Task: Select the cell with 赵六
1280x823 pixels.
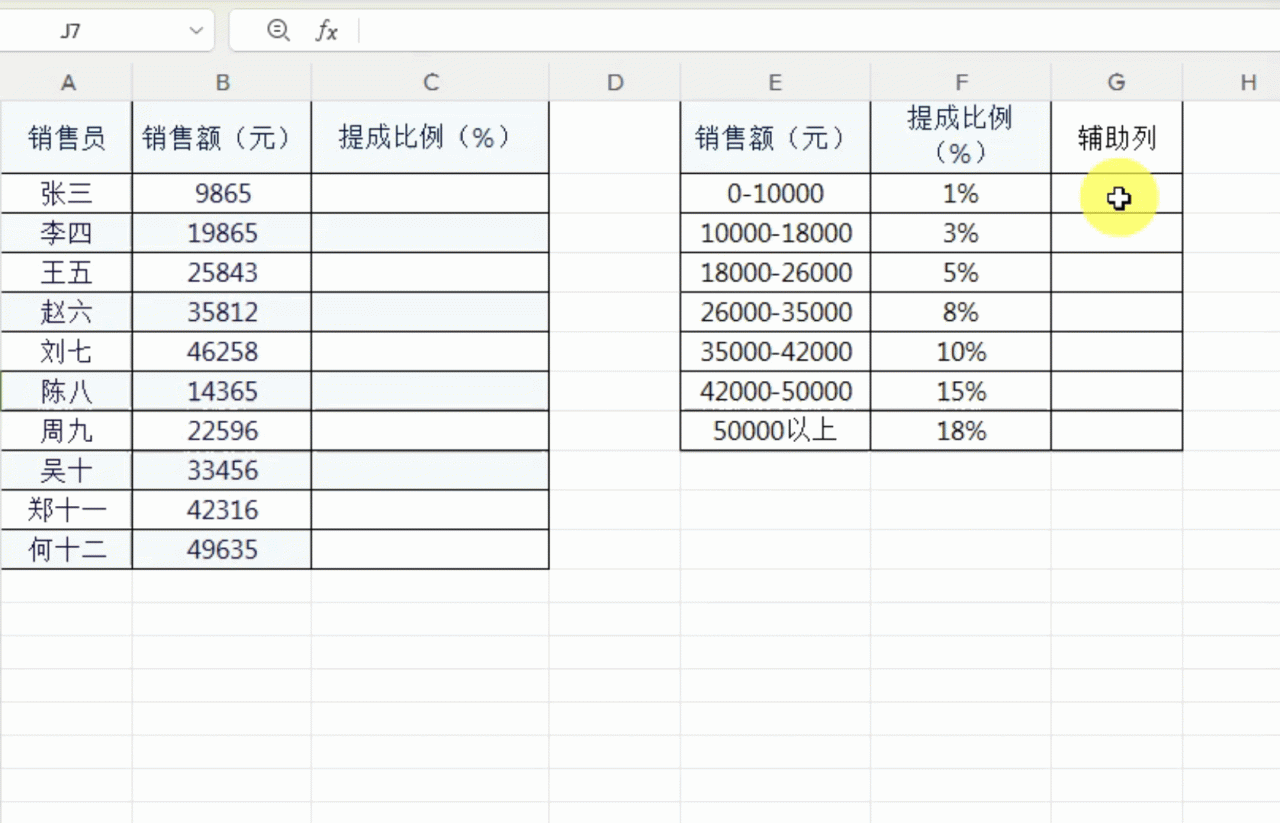Action: (x=67, y=312)
